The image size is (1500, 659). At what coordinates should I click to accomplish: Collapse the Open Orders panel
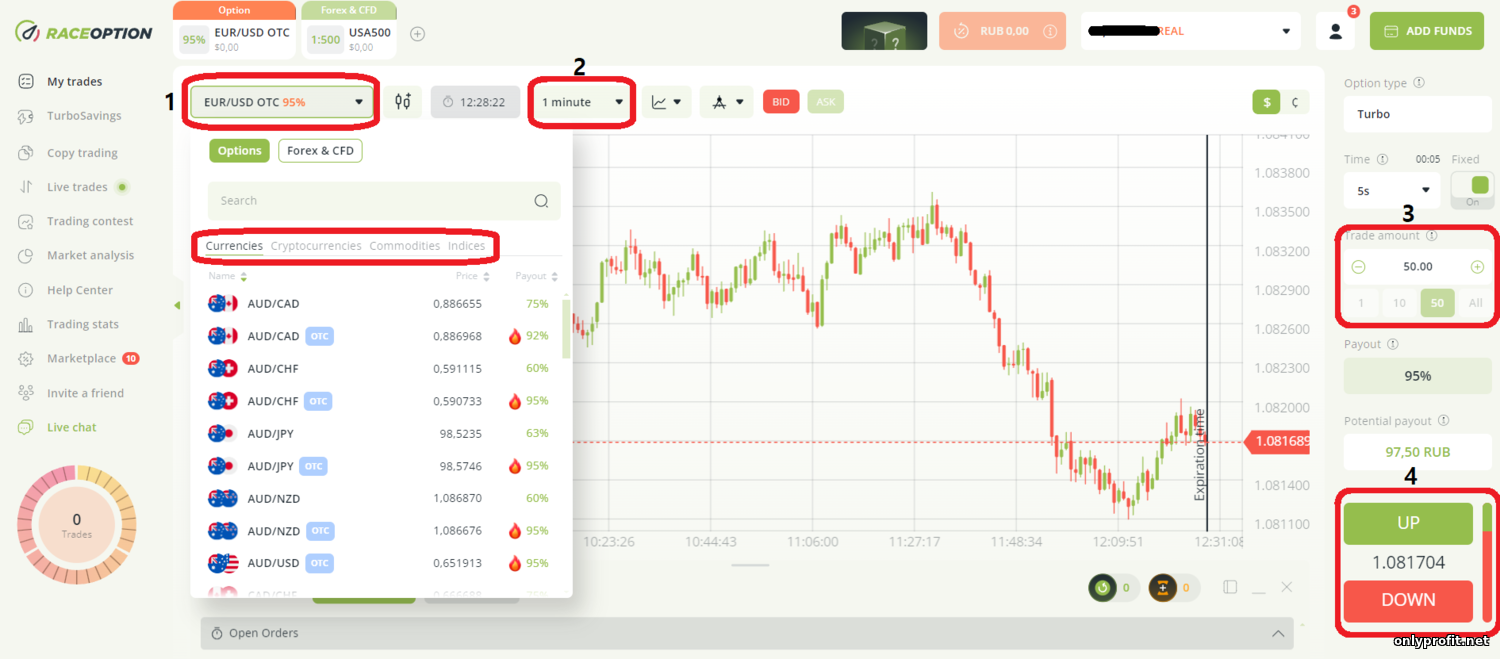1277,633
